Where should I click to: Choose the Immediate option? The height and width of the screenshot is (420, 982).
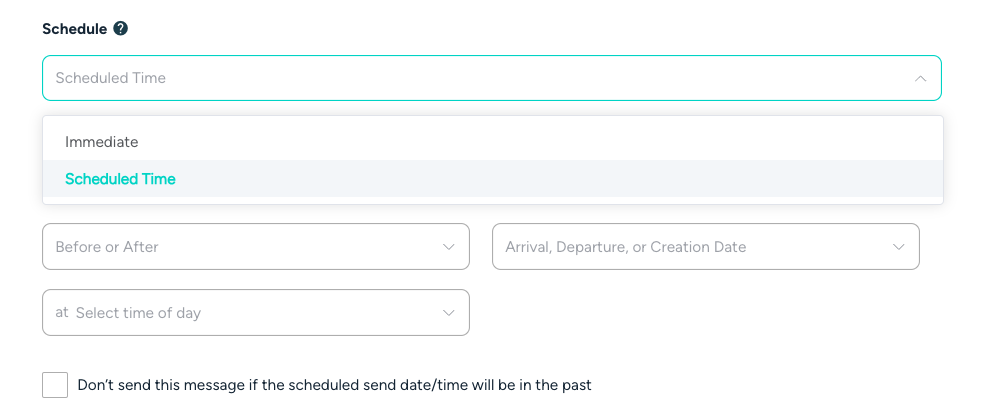tap(492, 142)
